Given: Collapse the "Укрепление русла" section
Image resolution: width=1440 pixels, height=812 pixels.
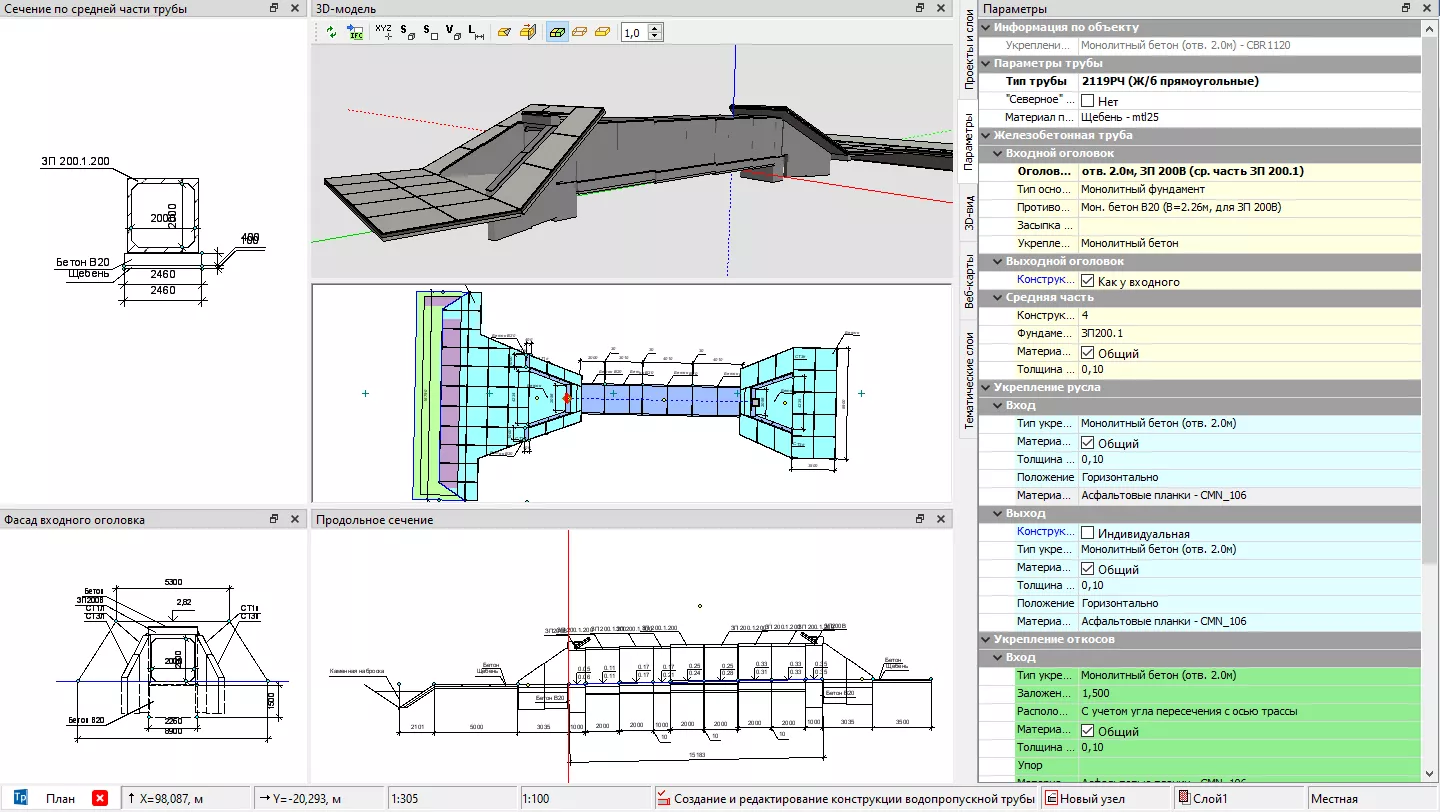Looking at the screenshot, I should click(x=986, y=388).
